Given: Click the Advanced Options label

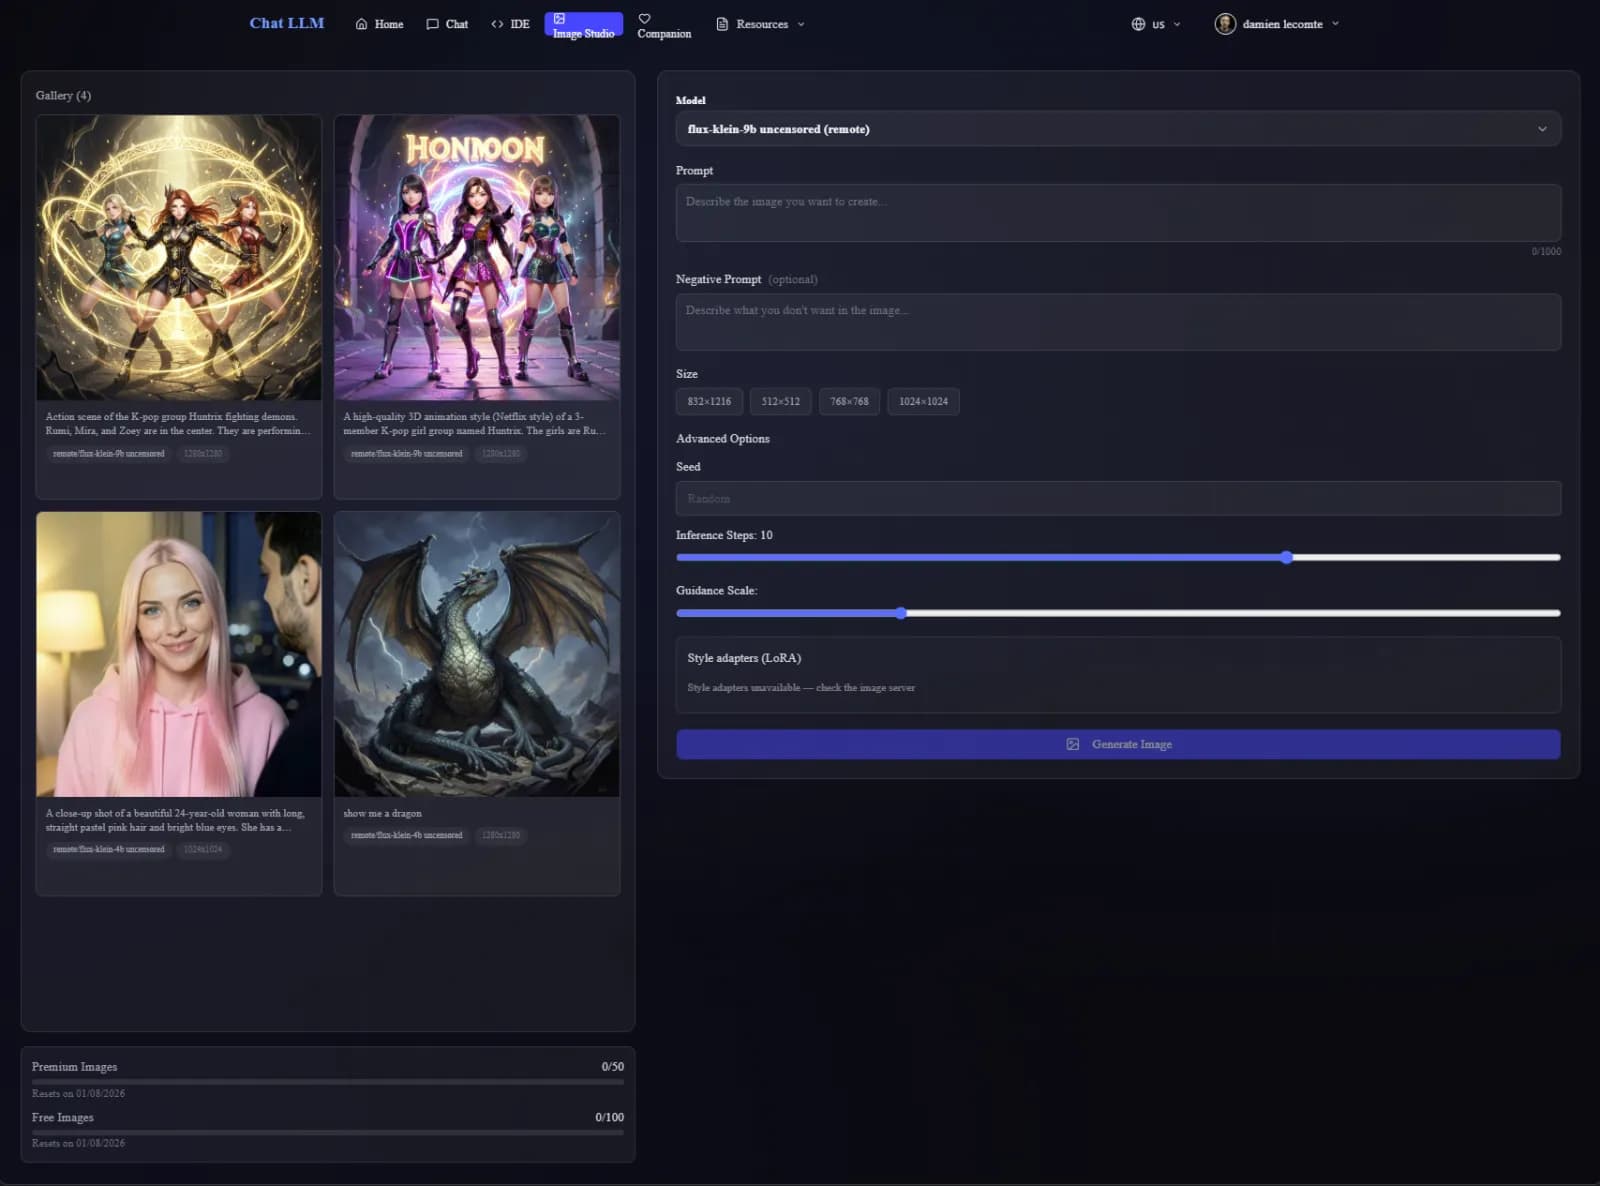Looking at the screenshot, I should pos(723,439).
